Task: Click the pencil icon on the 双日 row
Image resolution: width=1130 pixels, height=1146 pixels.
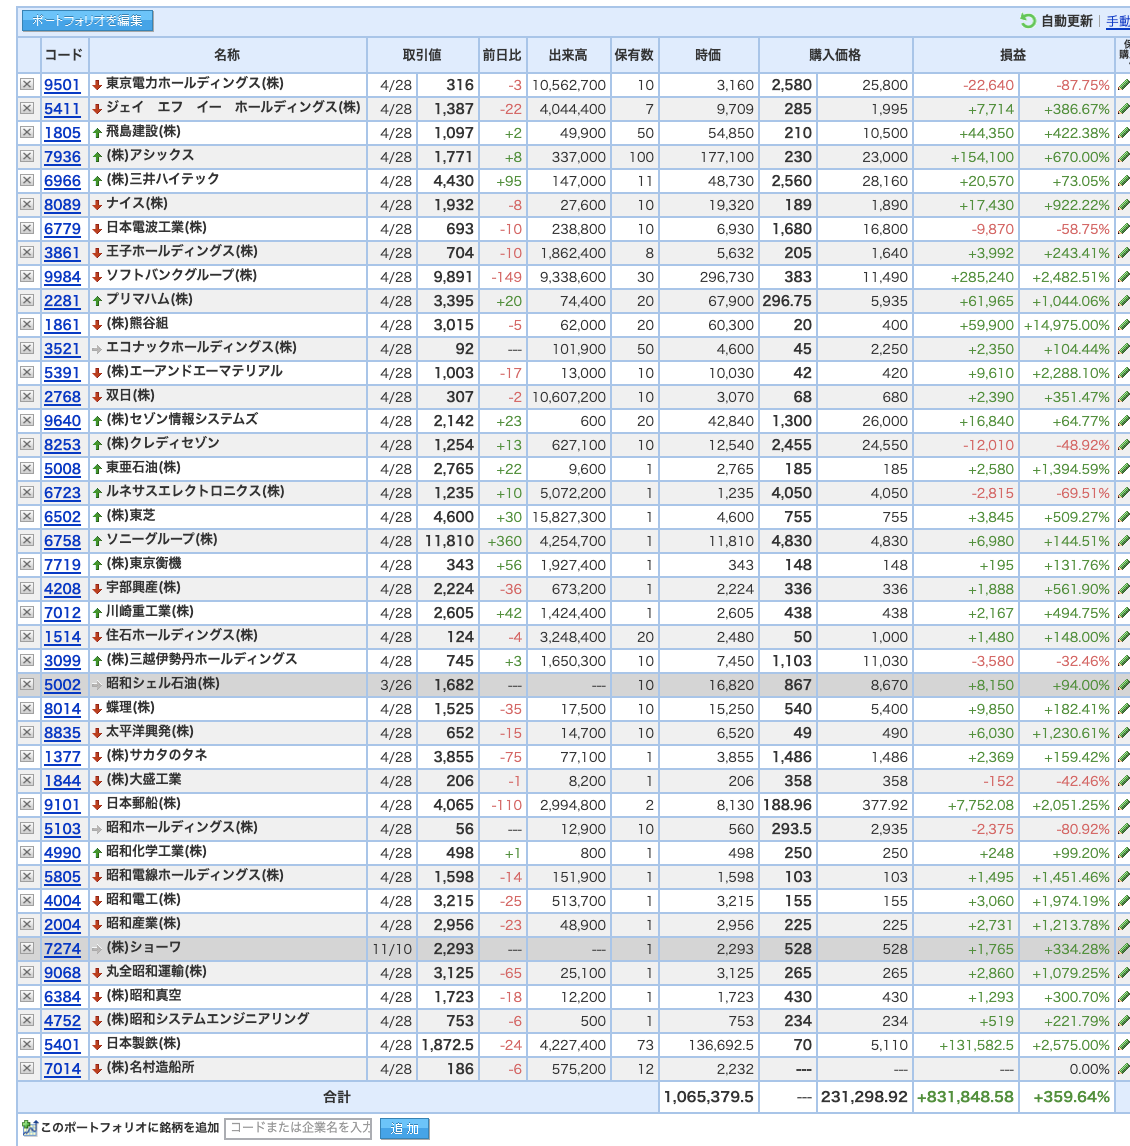Action: (1123, 397)
